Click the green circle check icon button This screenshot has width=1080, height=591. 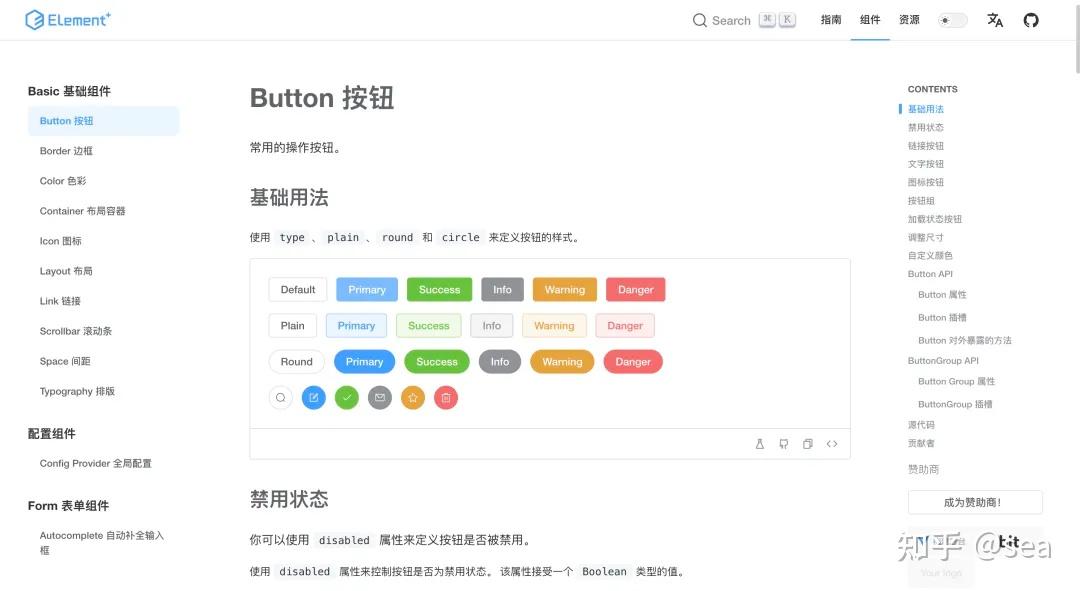coord(346,397)
